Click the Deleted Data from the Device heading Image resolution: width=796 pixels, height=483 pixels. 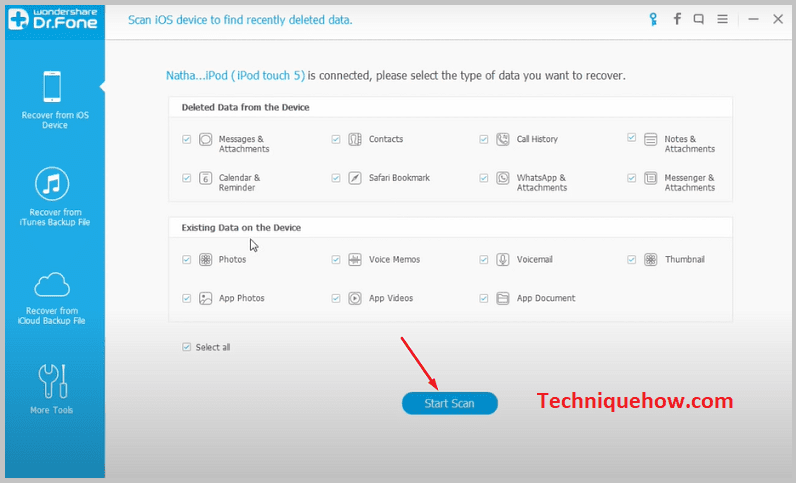click(246, 107)
